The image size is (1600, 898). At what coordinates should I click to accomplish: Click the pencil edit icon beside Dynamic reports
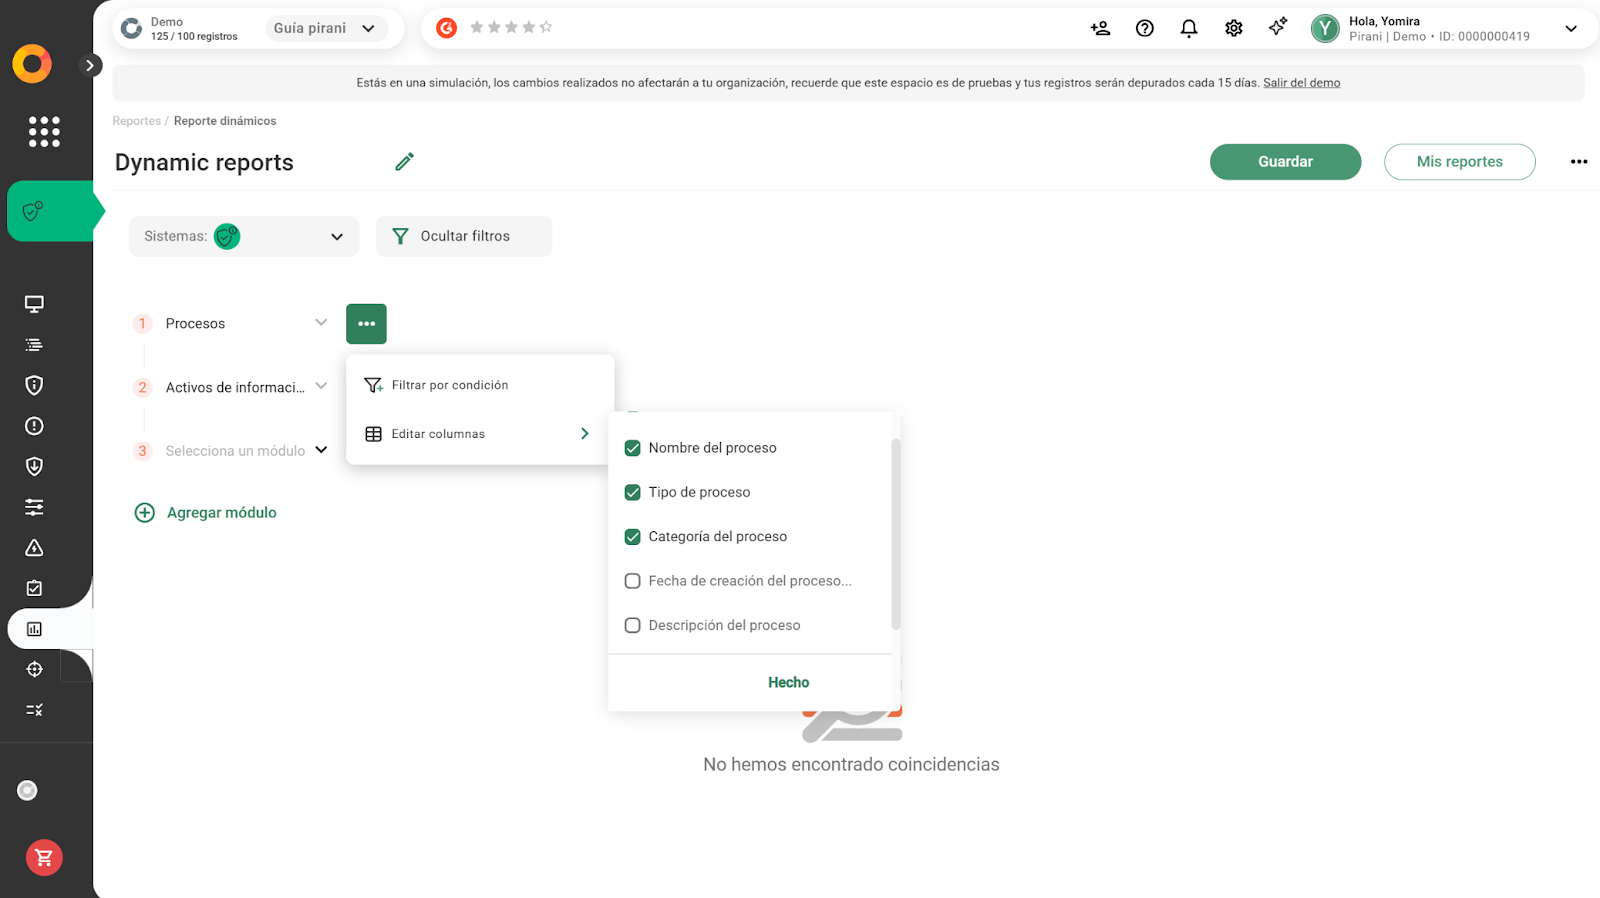(x=404, y=162)
